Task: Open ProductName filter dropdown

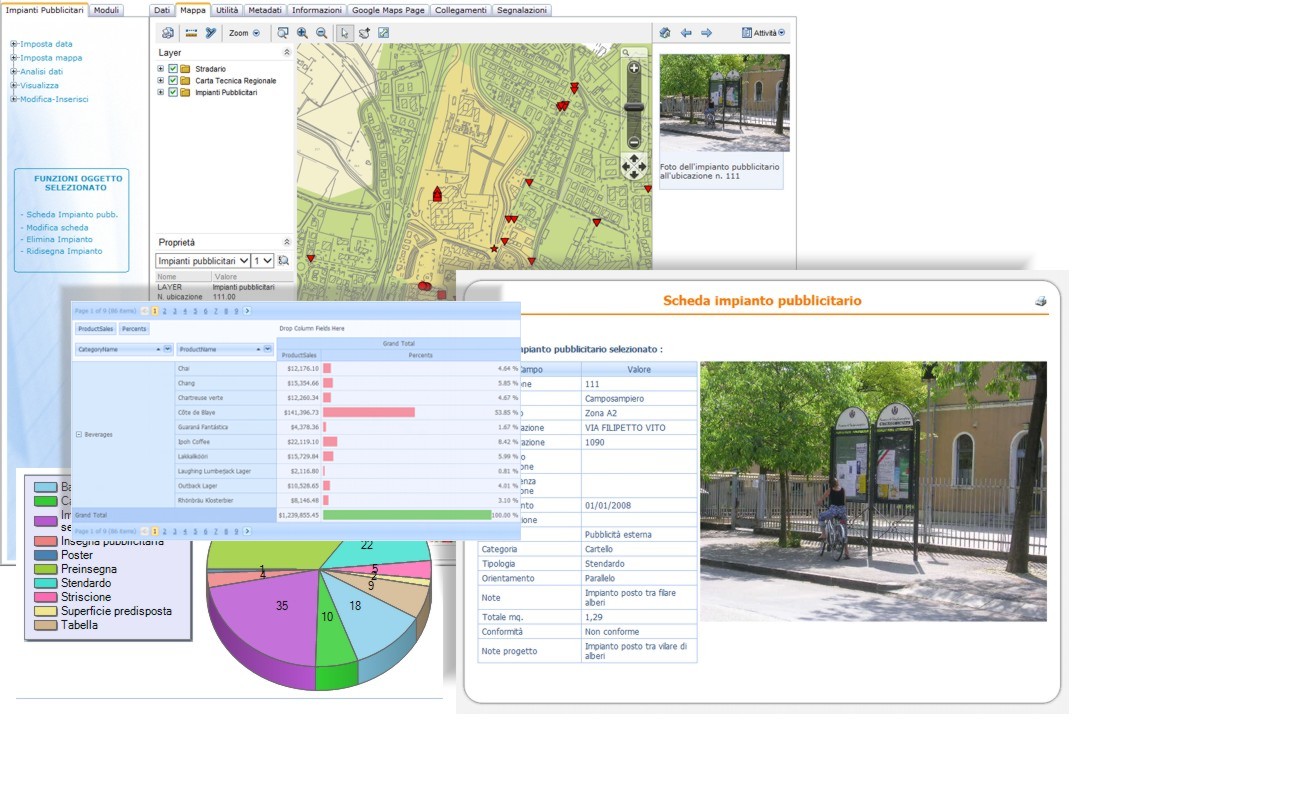Action: click(x=267, y=349)
